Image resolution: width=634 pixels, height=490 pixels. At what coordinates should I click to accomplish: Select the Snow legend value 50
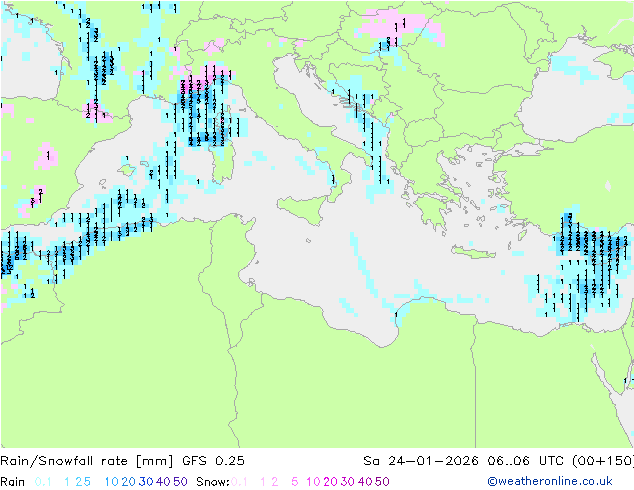tap(383, 482)
